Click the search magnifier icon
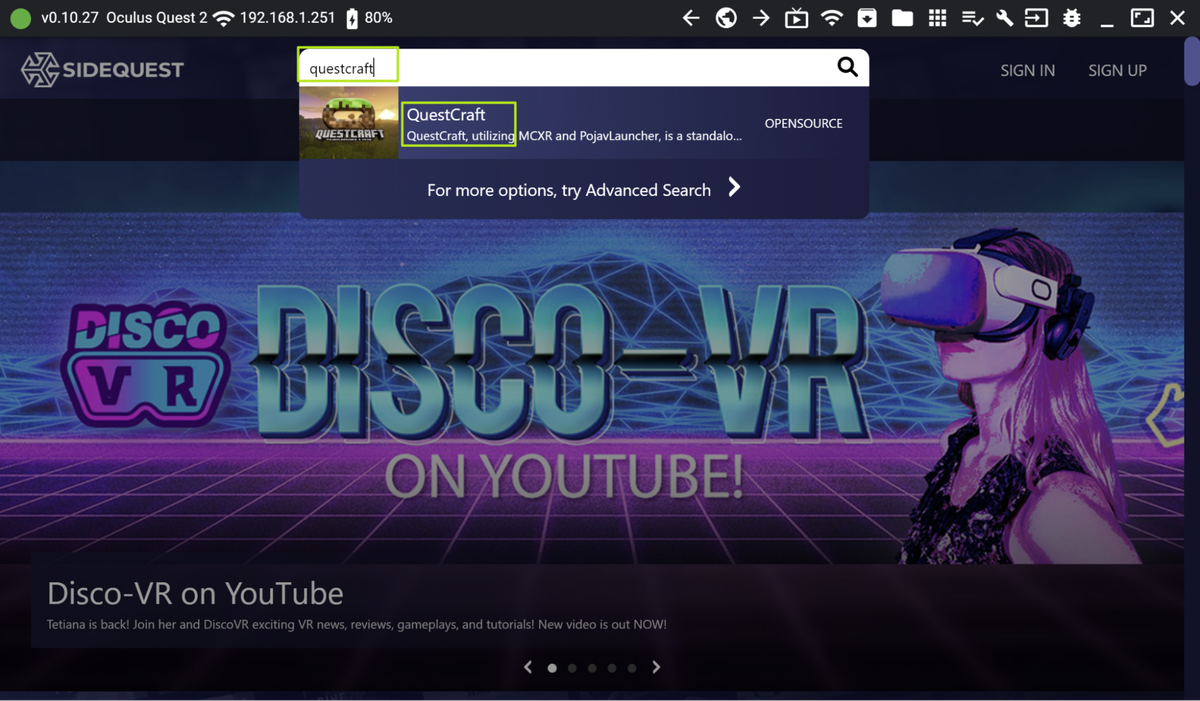Screen dimensions: 1200x701 [x=847, y=66]
